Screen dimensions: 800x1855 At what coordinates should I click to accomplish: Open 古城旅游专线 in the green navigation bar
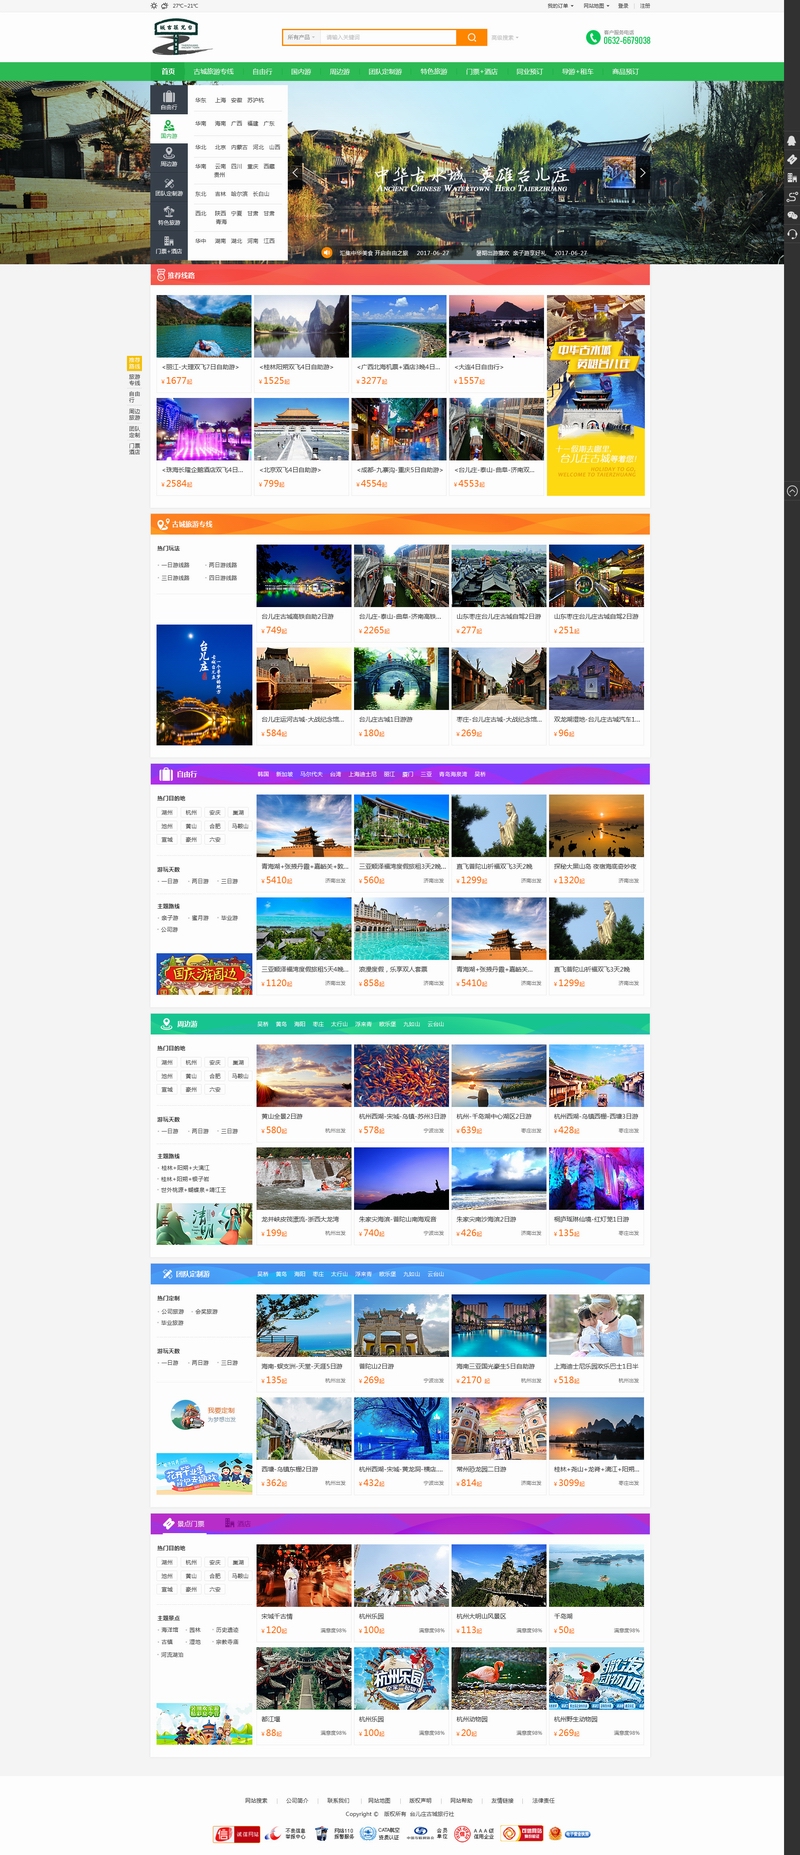click(x=213, y=72)
